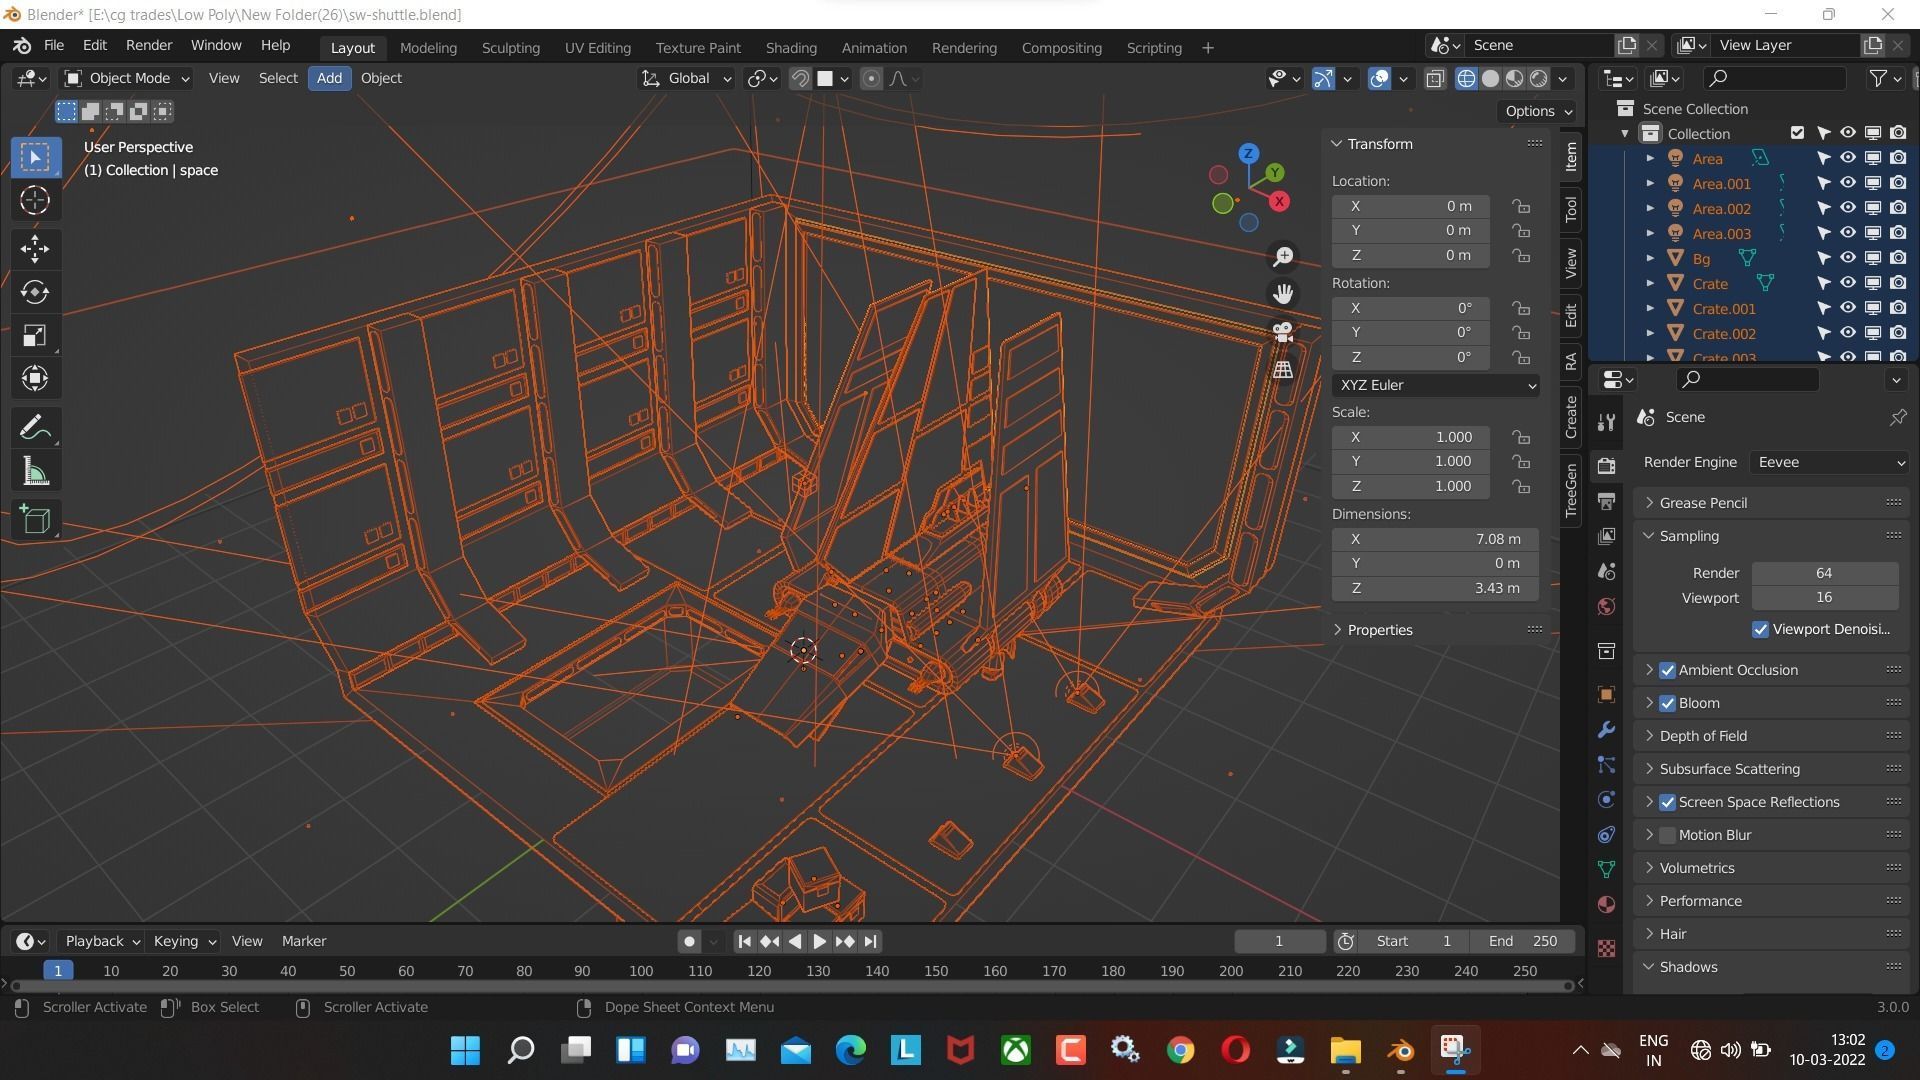Toggle camera view icon in viewport

click(1283, 332)
